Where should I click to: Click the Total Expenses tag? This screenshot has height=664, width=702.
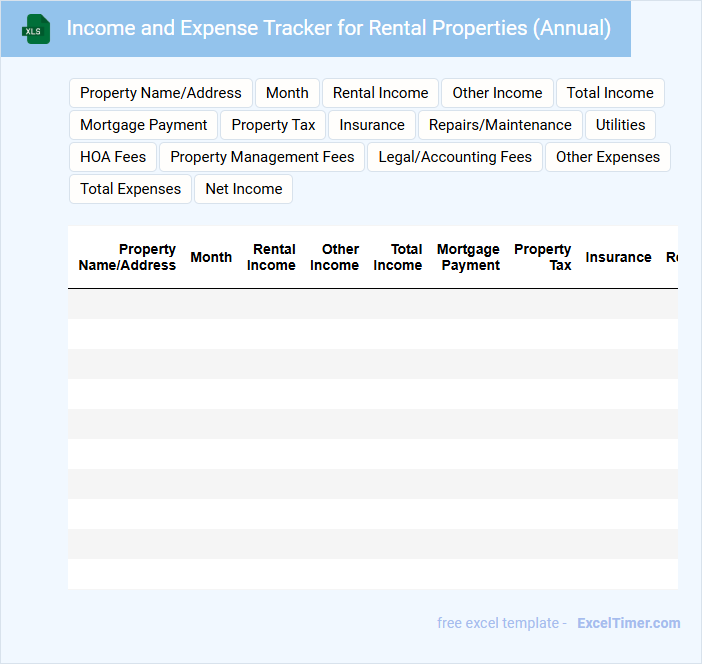click(x=130, y=189)
